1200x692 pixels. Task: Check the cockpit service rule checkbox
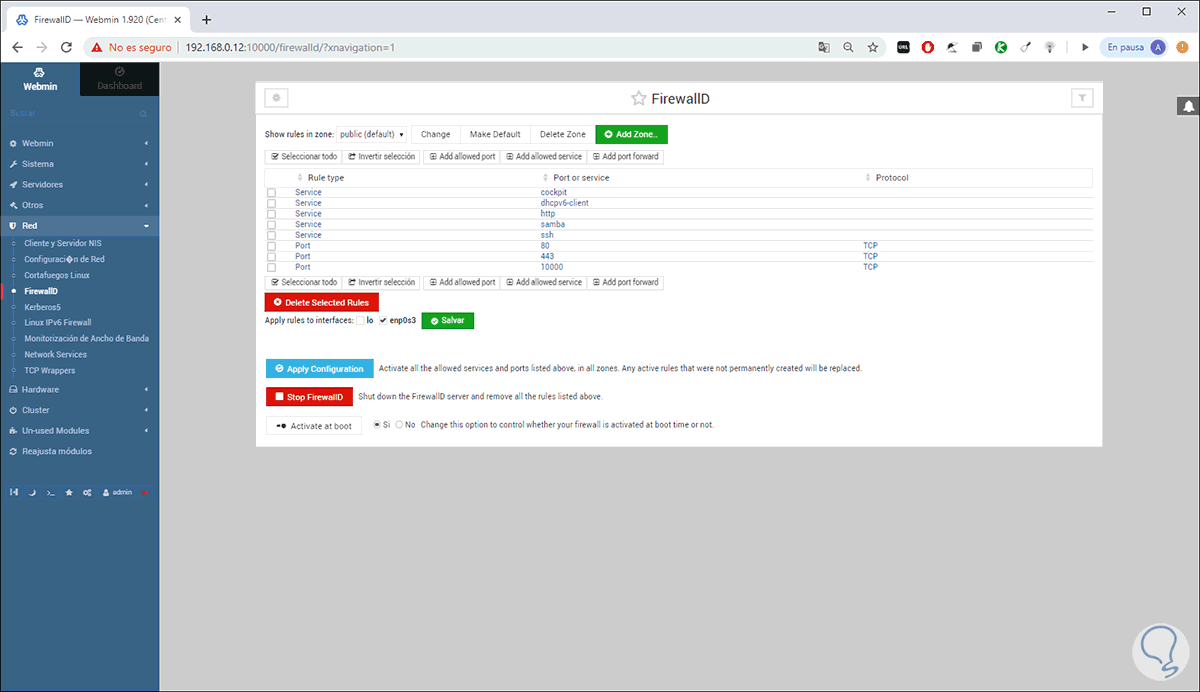(271, 192)
